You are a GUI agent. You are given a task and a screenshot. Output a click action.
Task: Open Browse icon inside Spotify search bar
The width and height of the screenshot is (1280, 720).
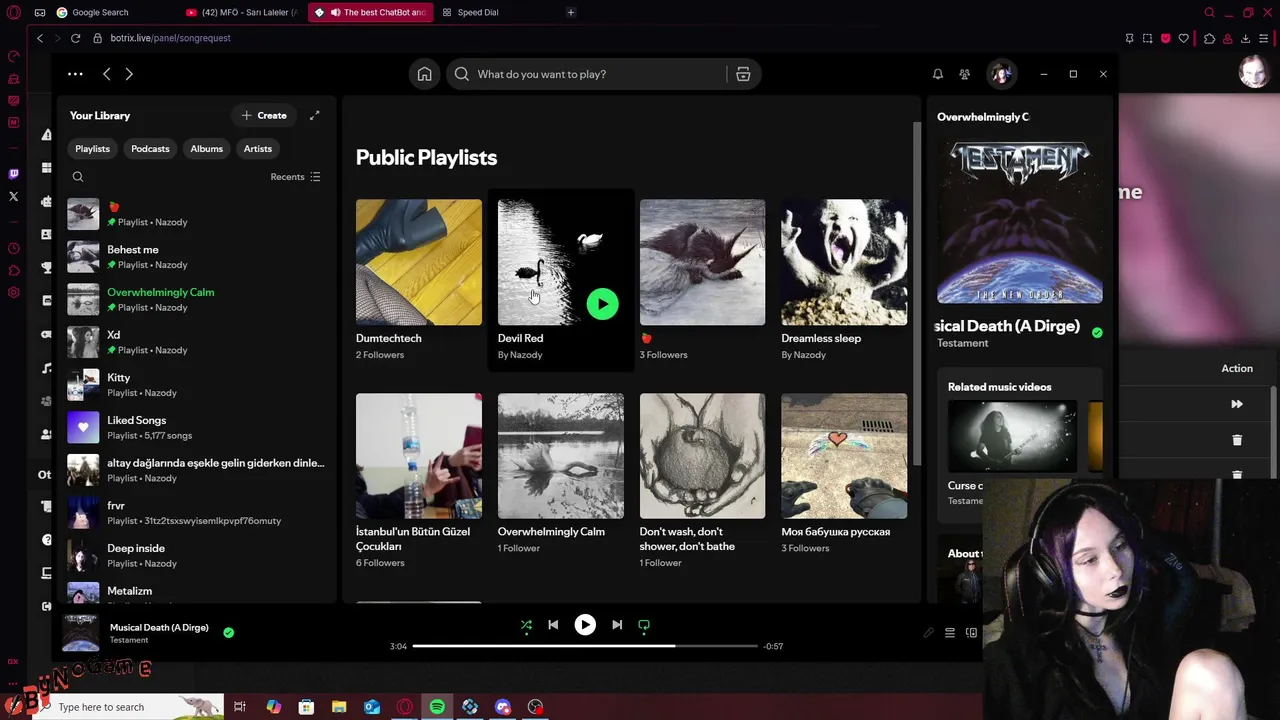743,74
